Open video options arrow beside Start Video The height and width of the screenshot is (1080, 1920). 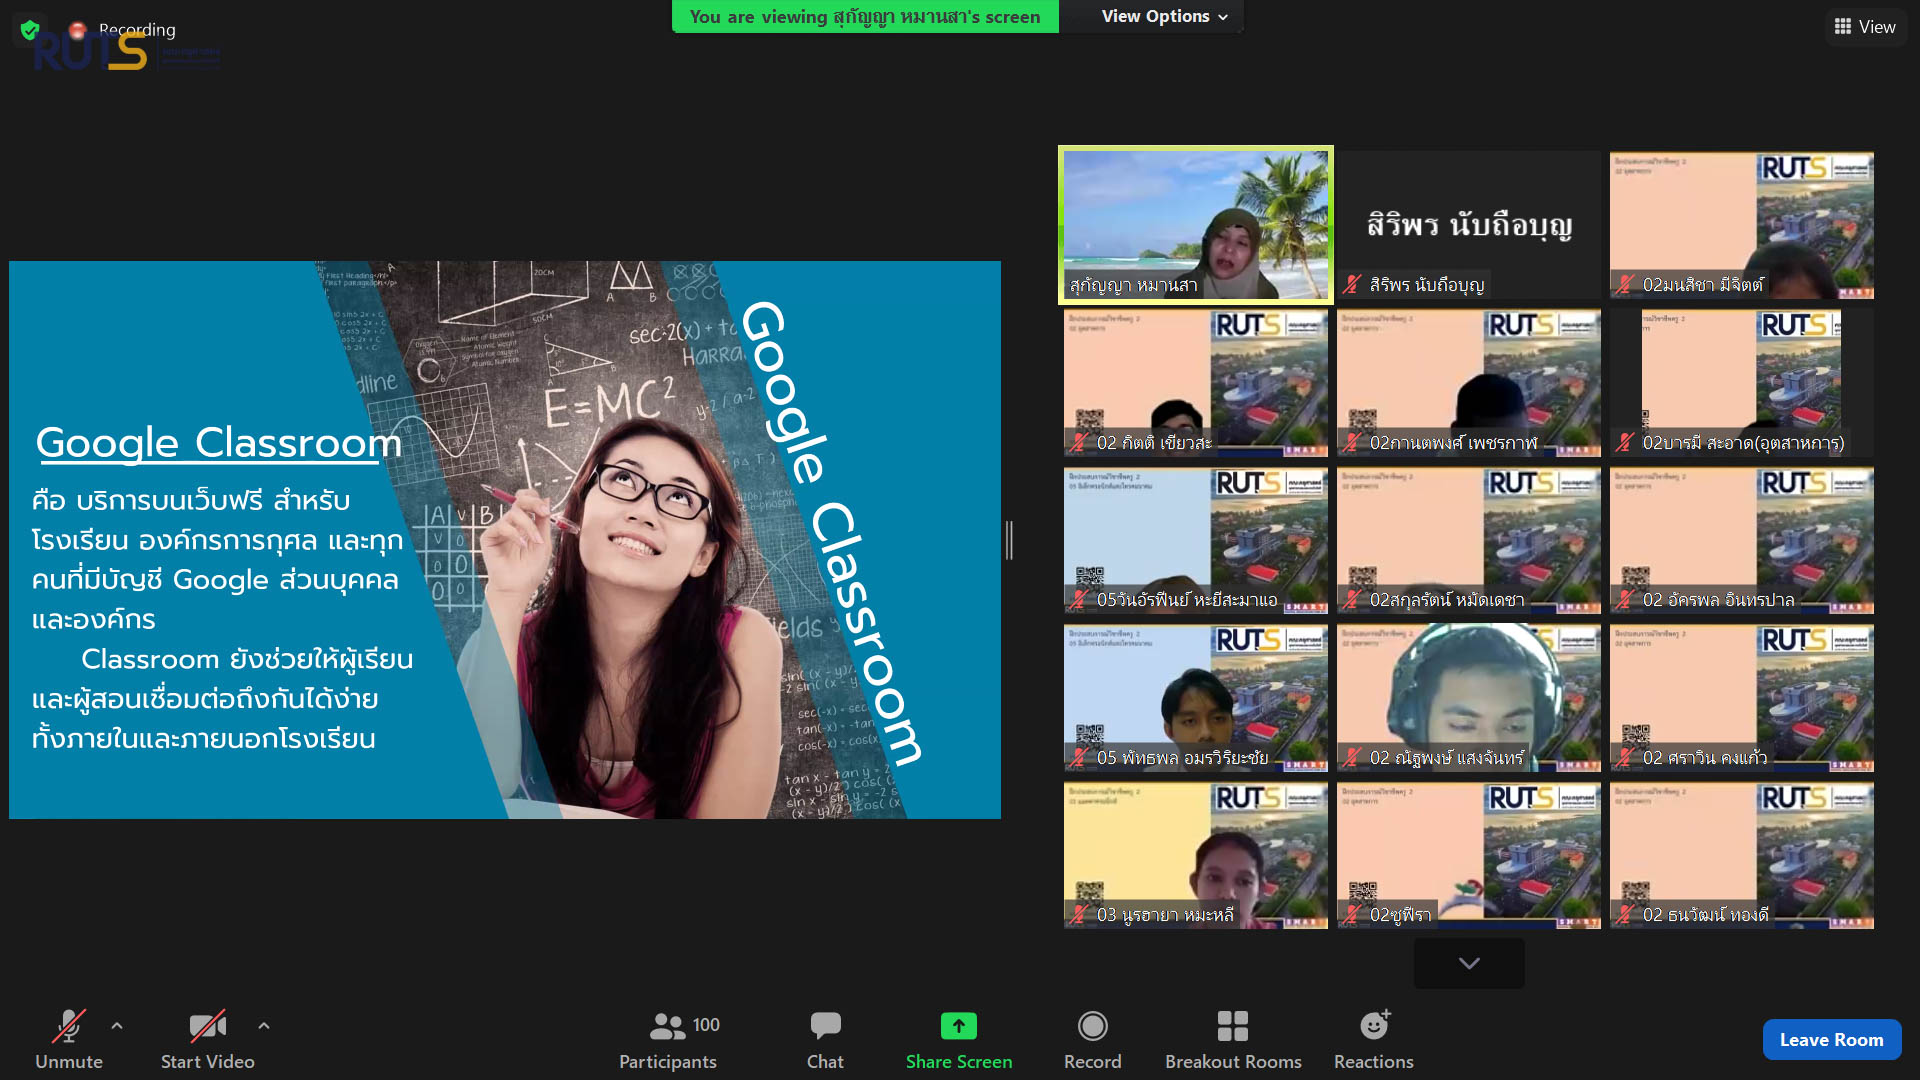(264, 1026)
